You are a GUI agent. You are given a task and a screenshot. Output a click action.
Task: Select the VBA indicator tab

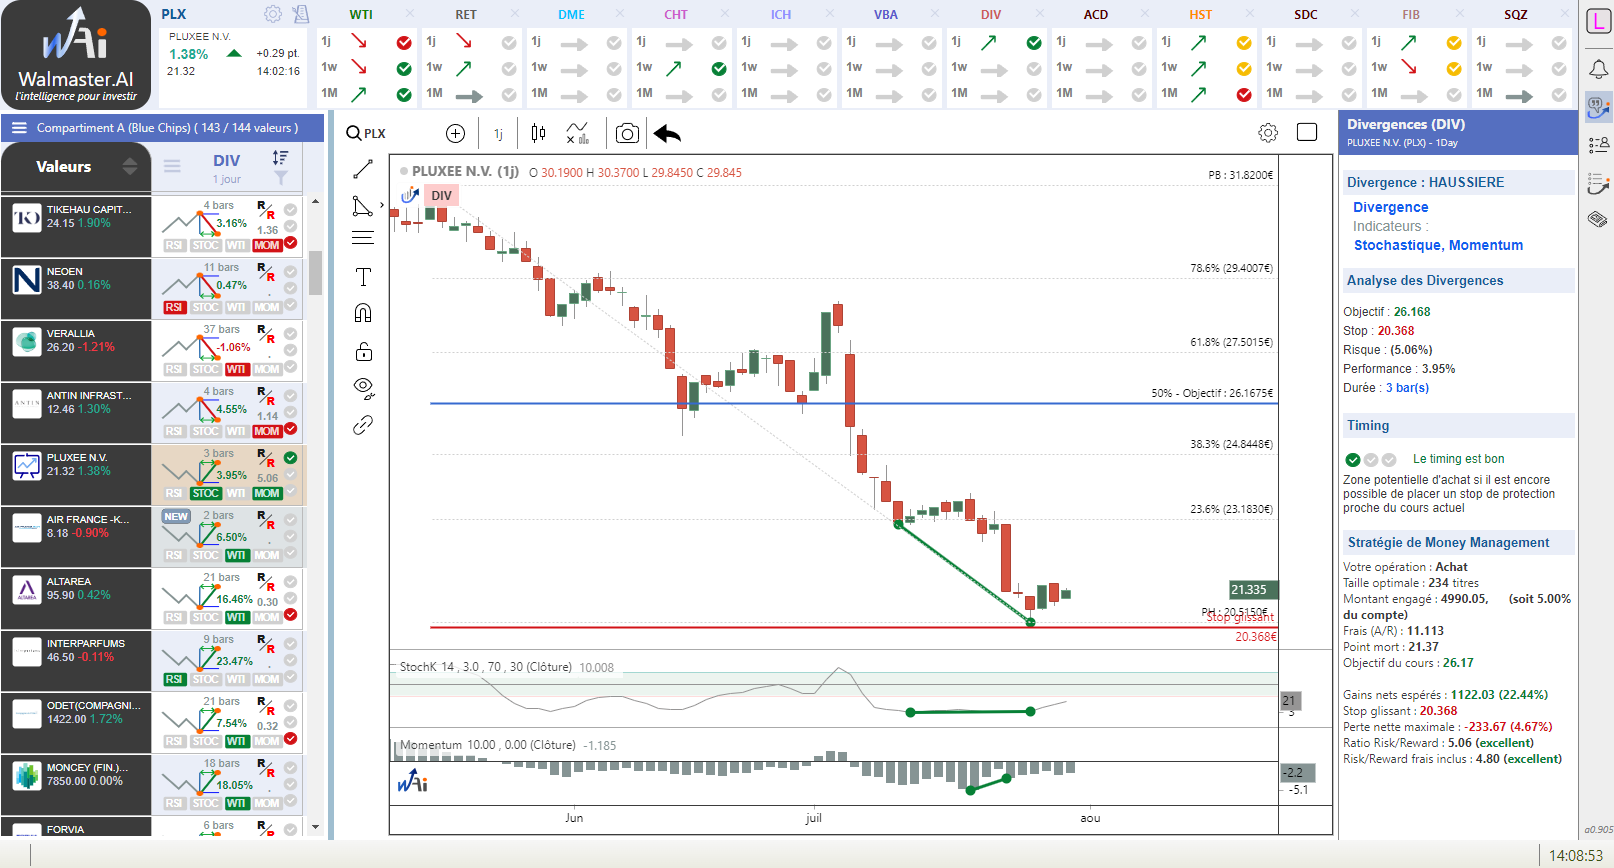pos(885,15)
